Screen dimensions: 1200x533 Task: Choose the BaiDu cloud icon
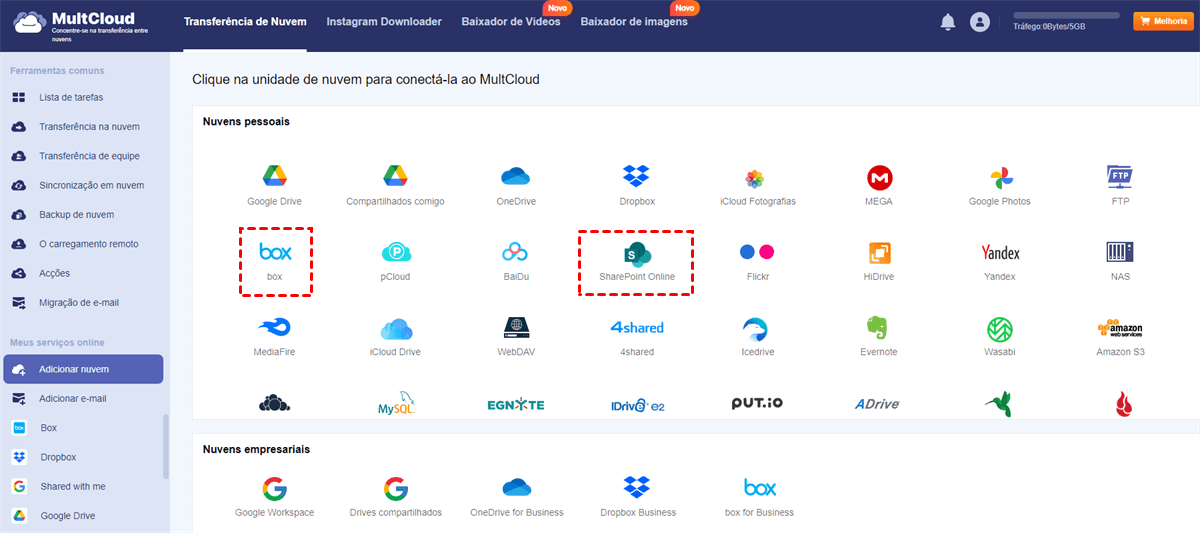516,252
